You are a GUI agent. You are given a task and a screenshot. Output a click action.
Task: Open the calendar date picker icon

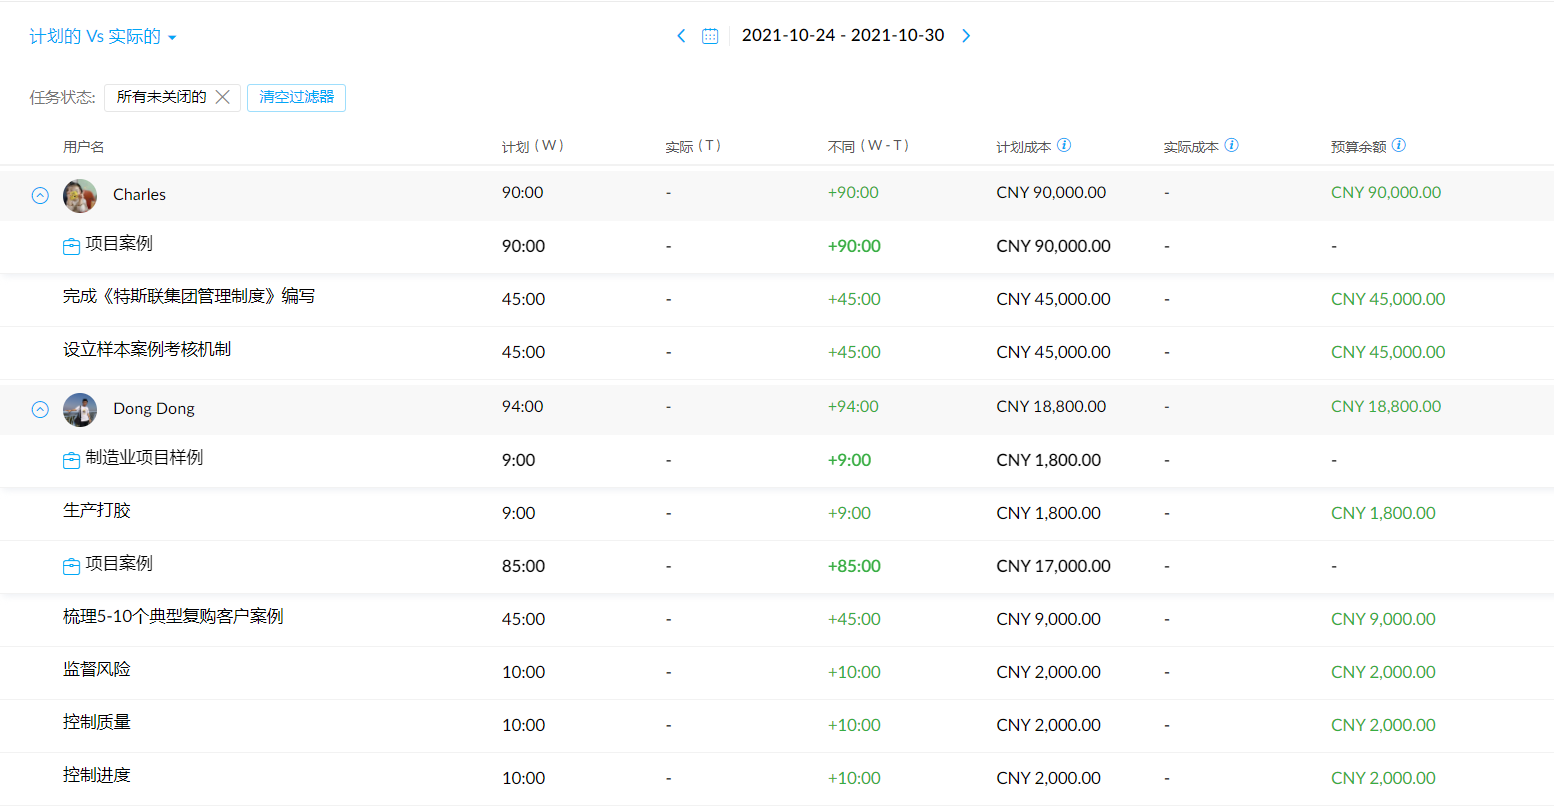(710, 36)
